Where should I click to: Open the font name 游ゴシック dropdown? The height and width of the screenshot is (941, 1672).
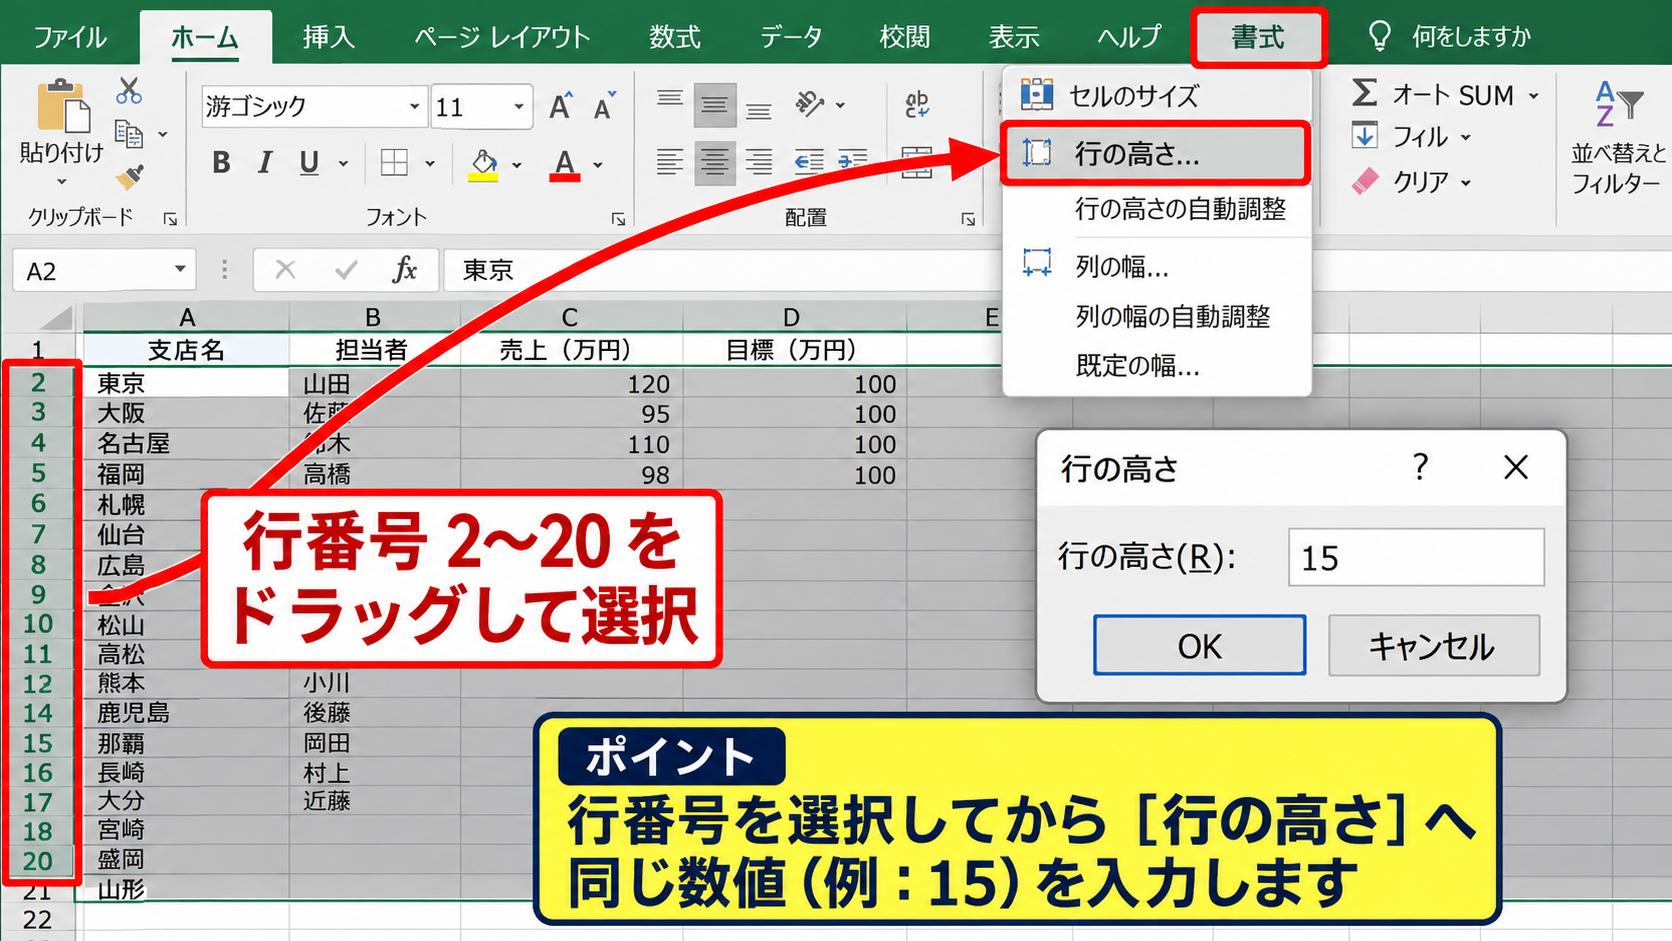pyautogui.click(x=414, y=106)
